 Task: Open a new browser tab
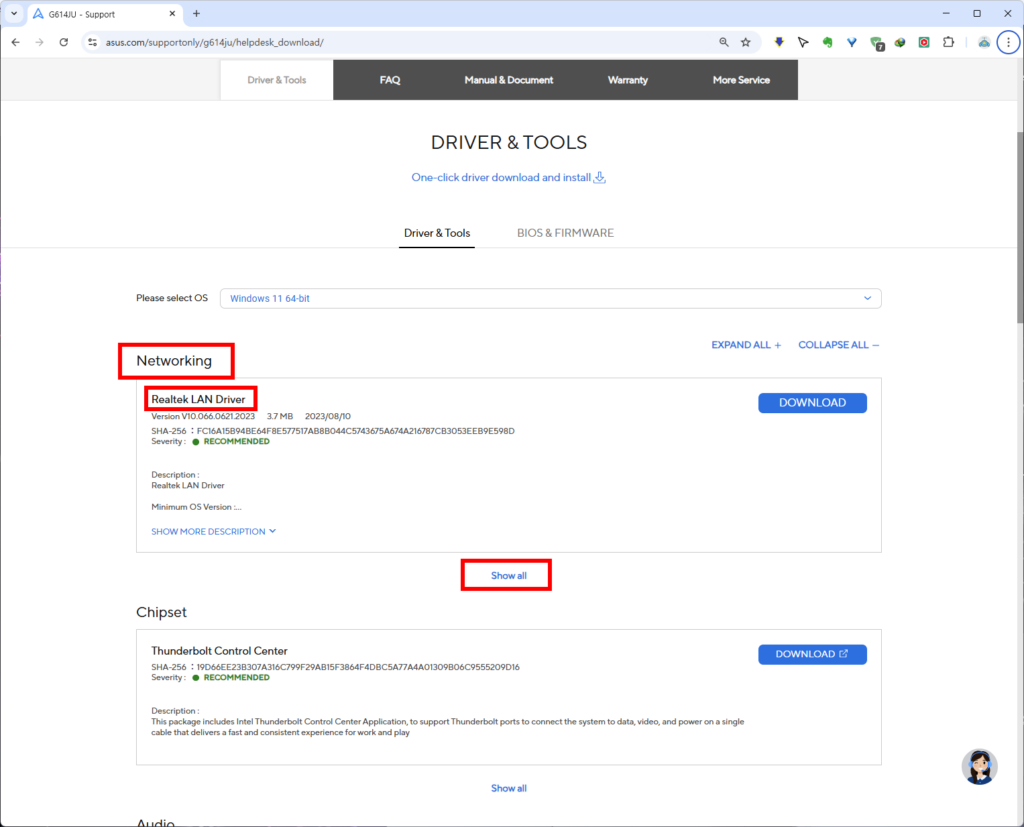(x=197, y=14)
